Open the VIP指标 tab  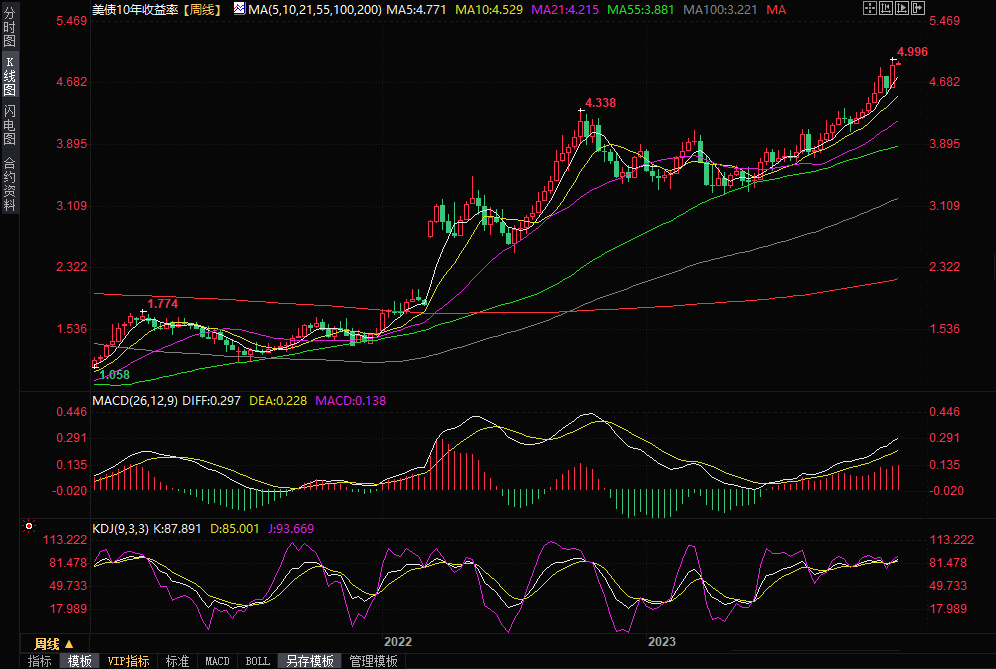click(128, 661)
